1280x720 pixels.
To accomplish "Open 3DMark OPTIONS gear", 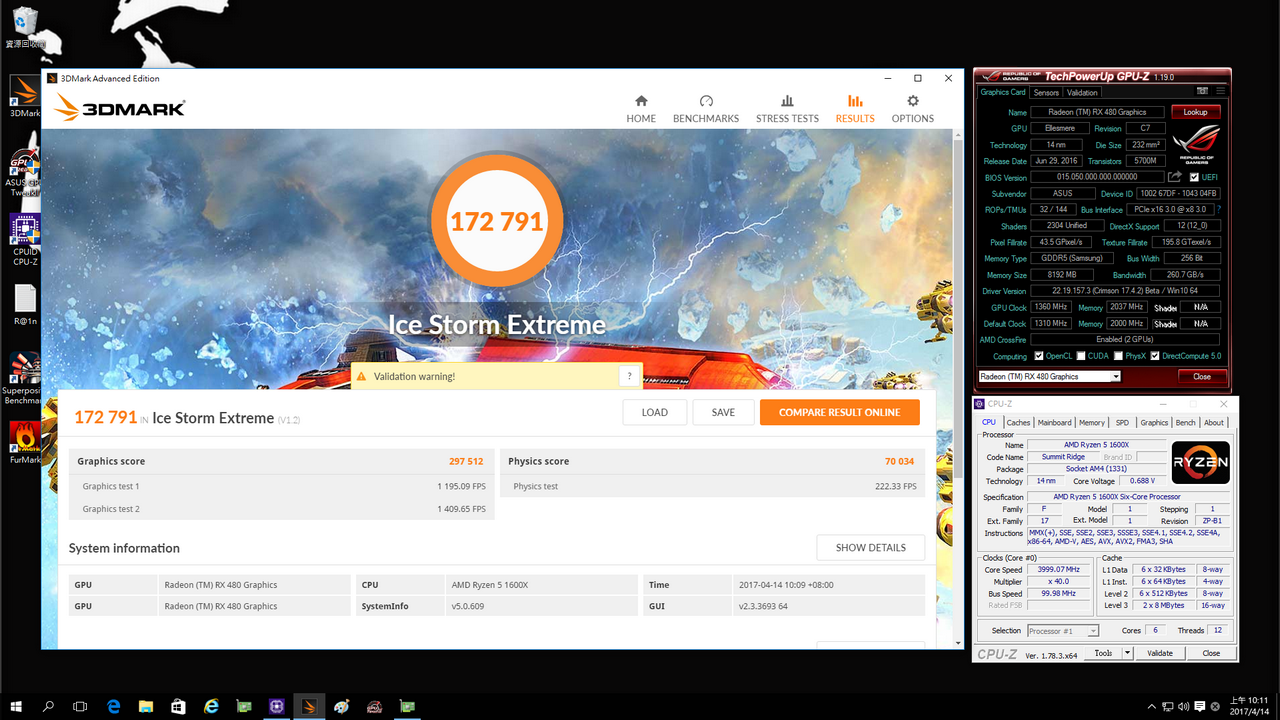I will [x=913, y=109].
